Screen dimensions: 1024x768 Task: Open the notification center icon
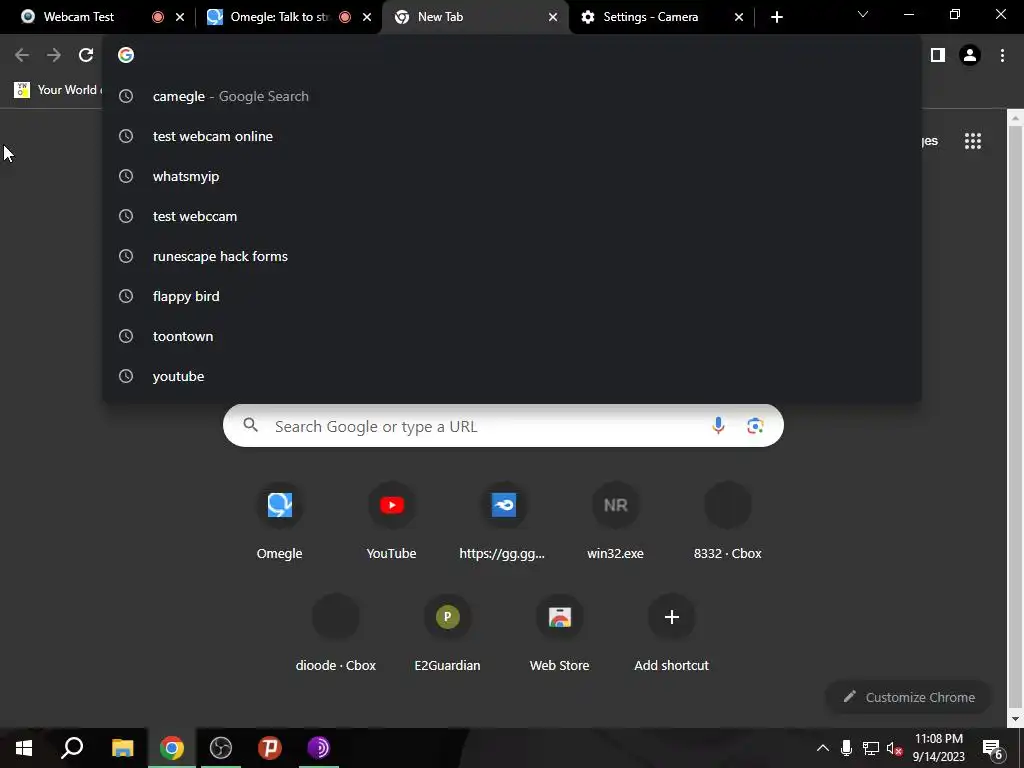tap(992, 749)
